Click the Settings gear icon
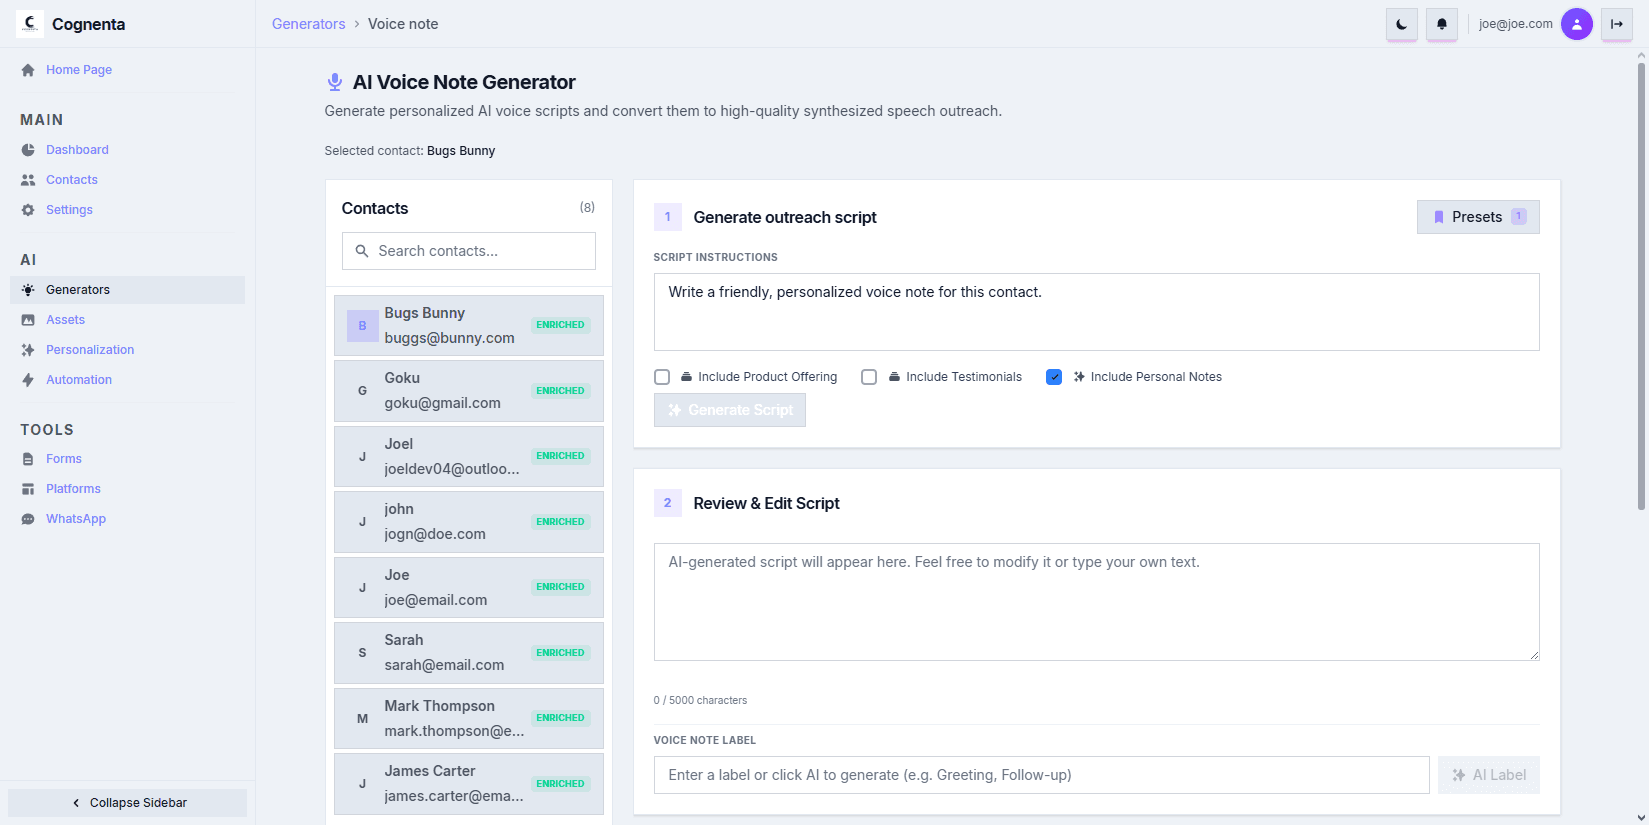This screenshot has width=1649, height=825. click(x=28, y=210)
